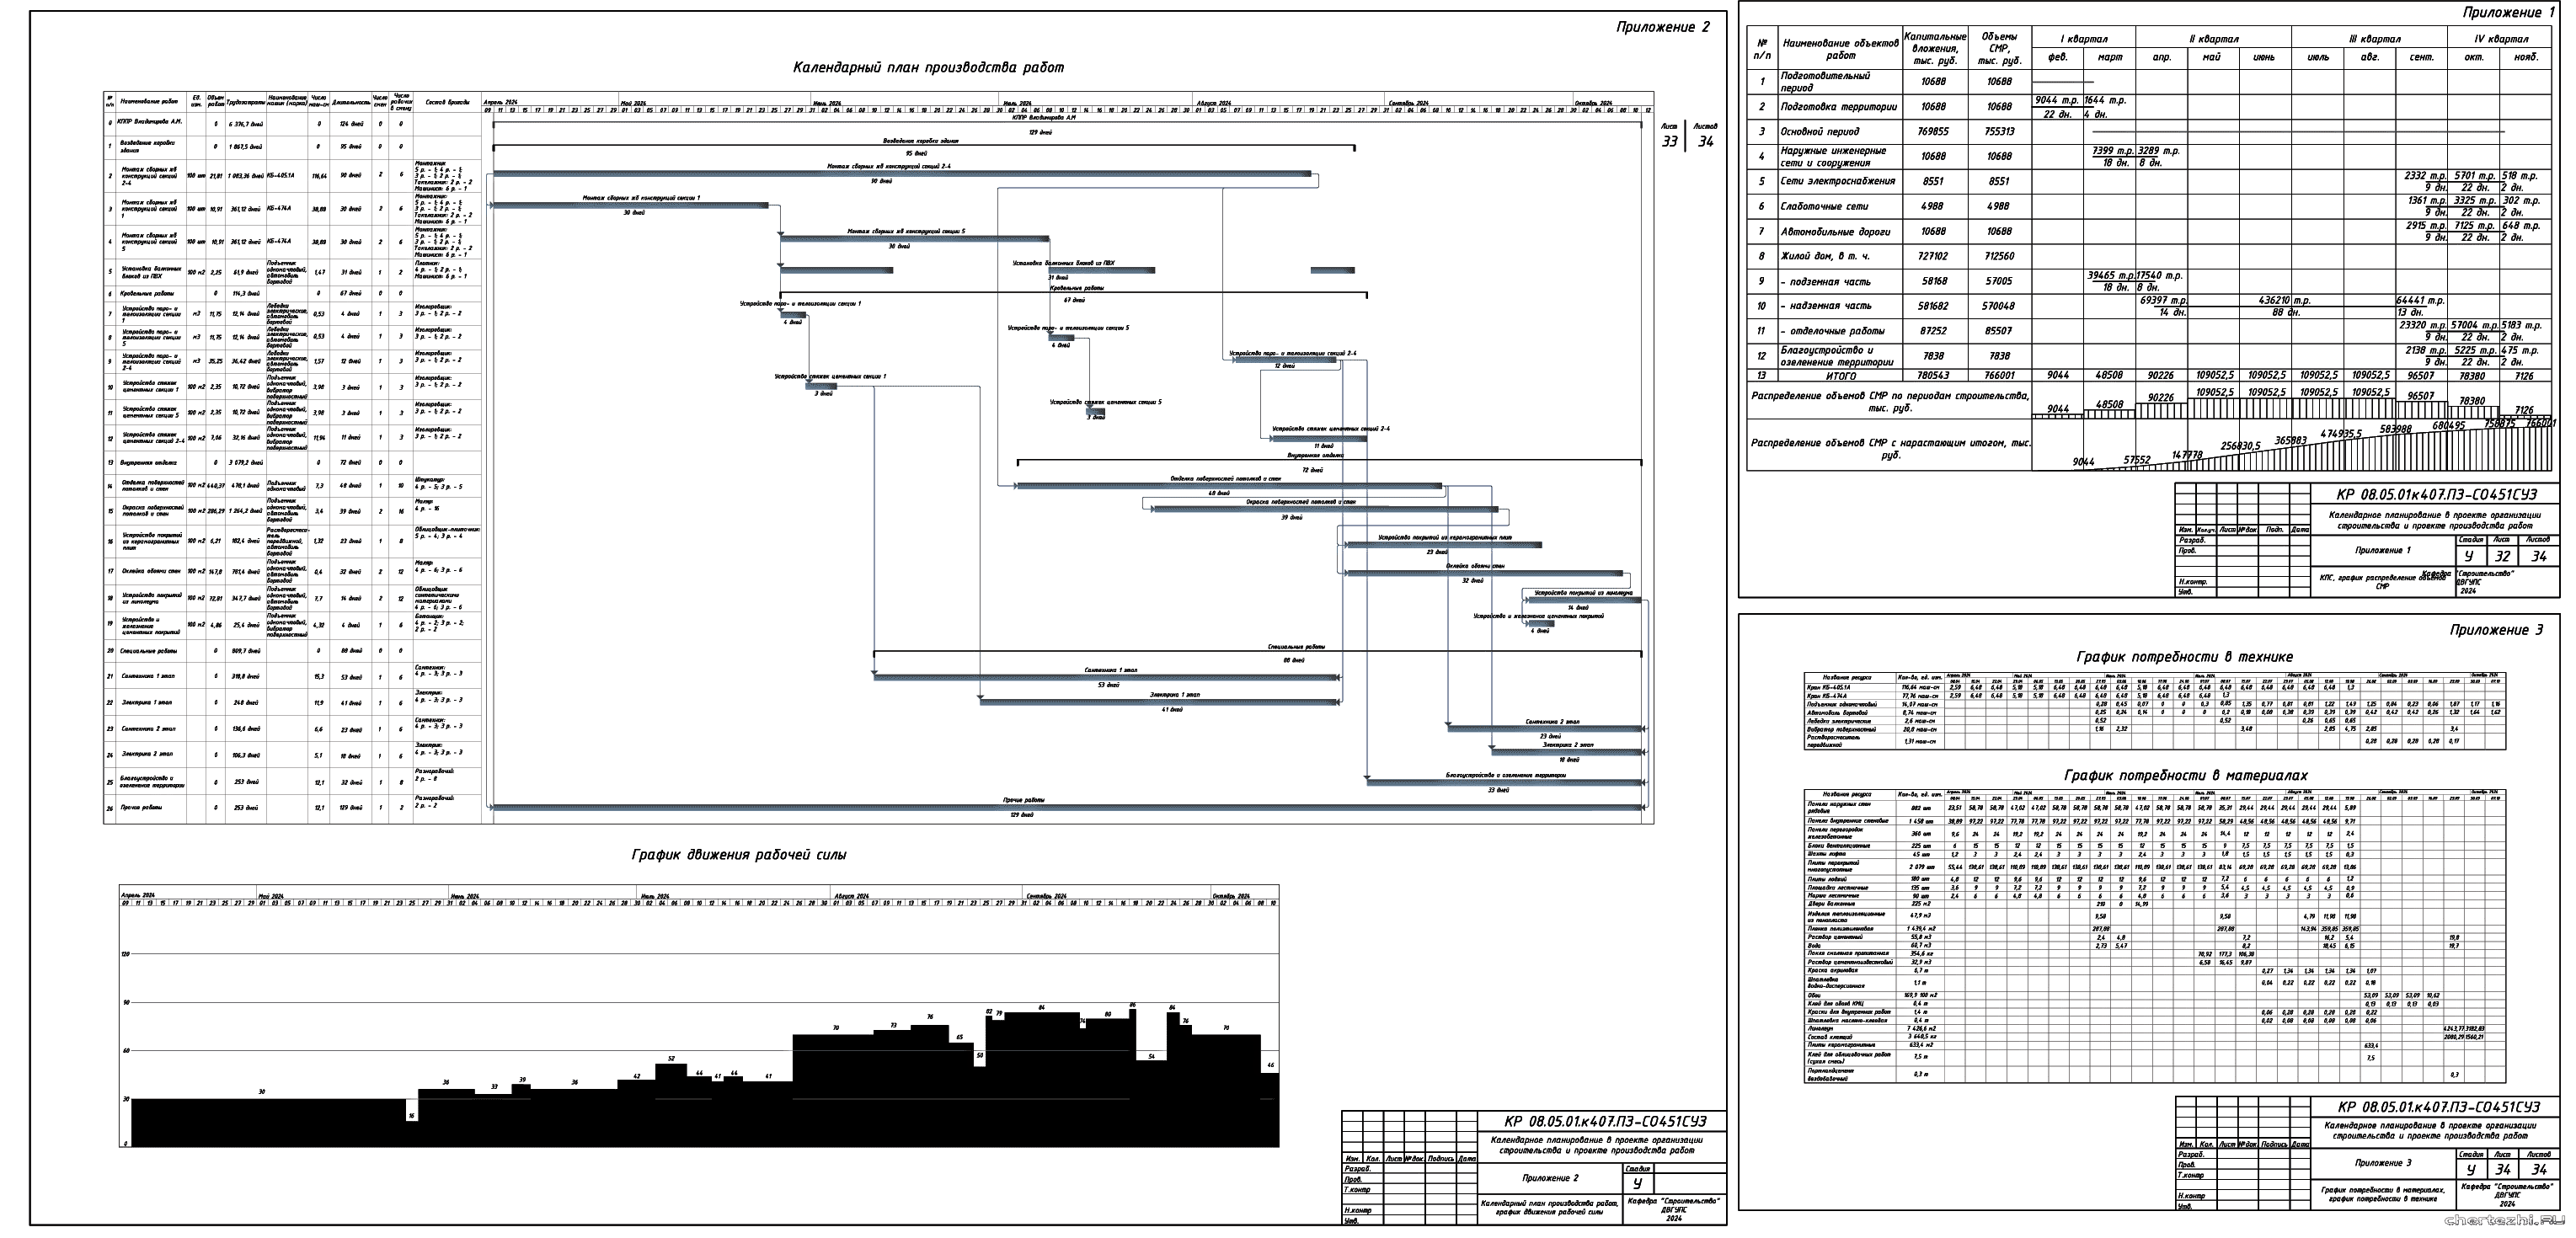Image resolution: width=2576 pixels, height=1238 pixels.
Task: Click the 'Основной период' row in Приложение 1
Action: point(1819,131)
